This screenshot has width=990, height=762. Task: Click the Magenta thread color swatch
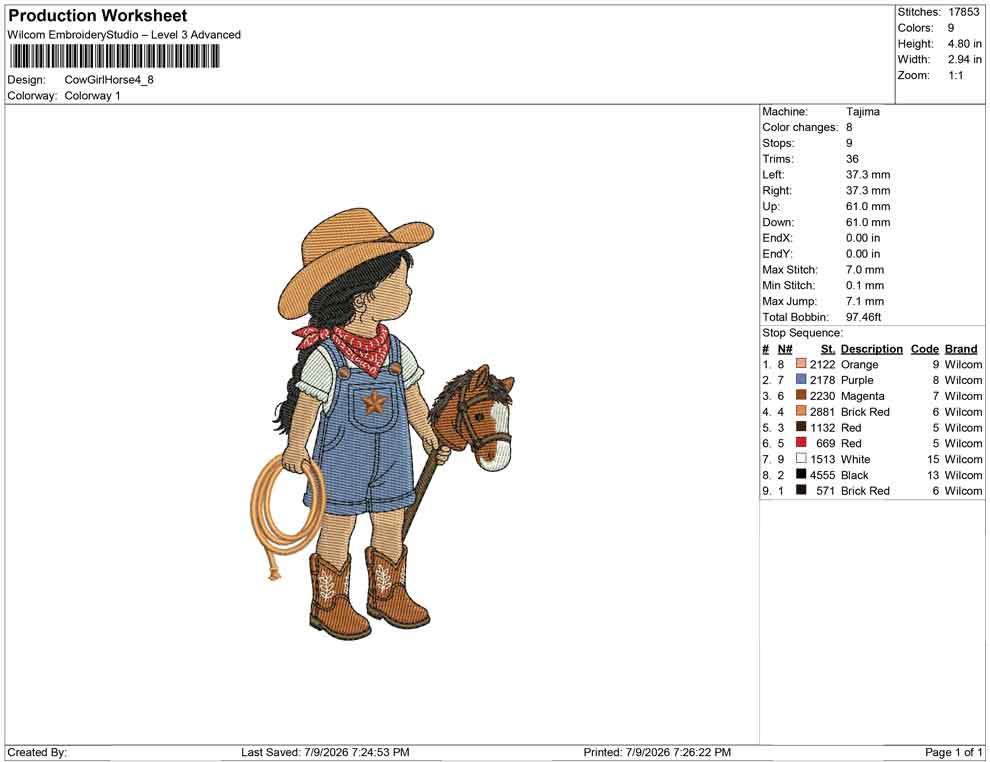point(801,395)
